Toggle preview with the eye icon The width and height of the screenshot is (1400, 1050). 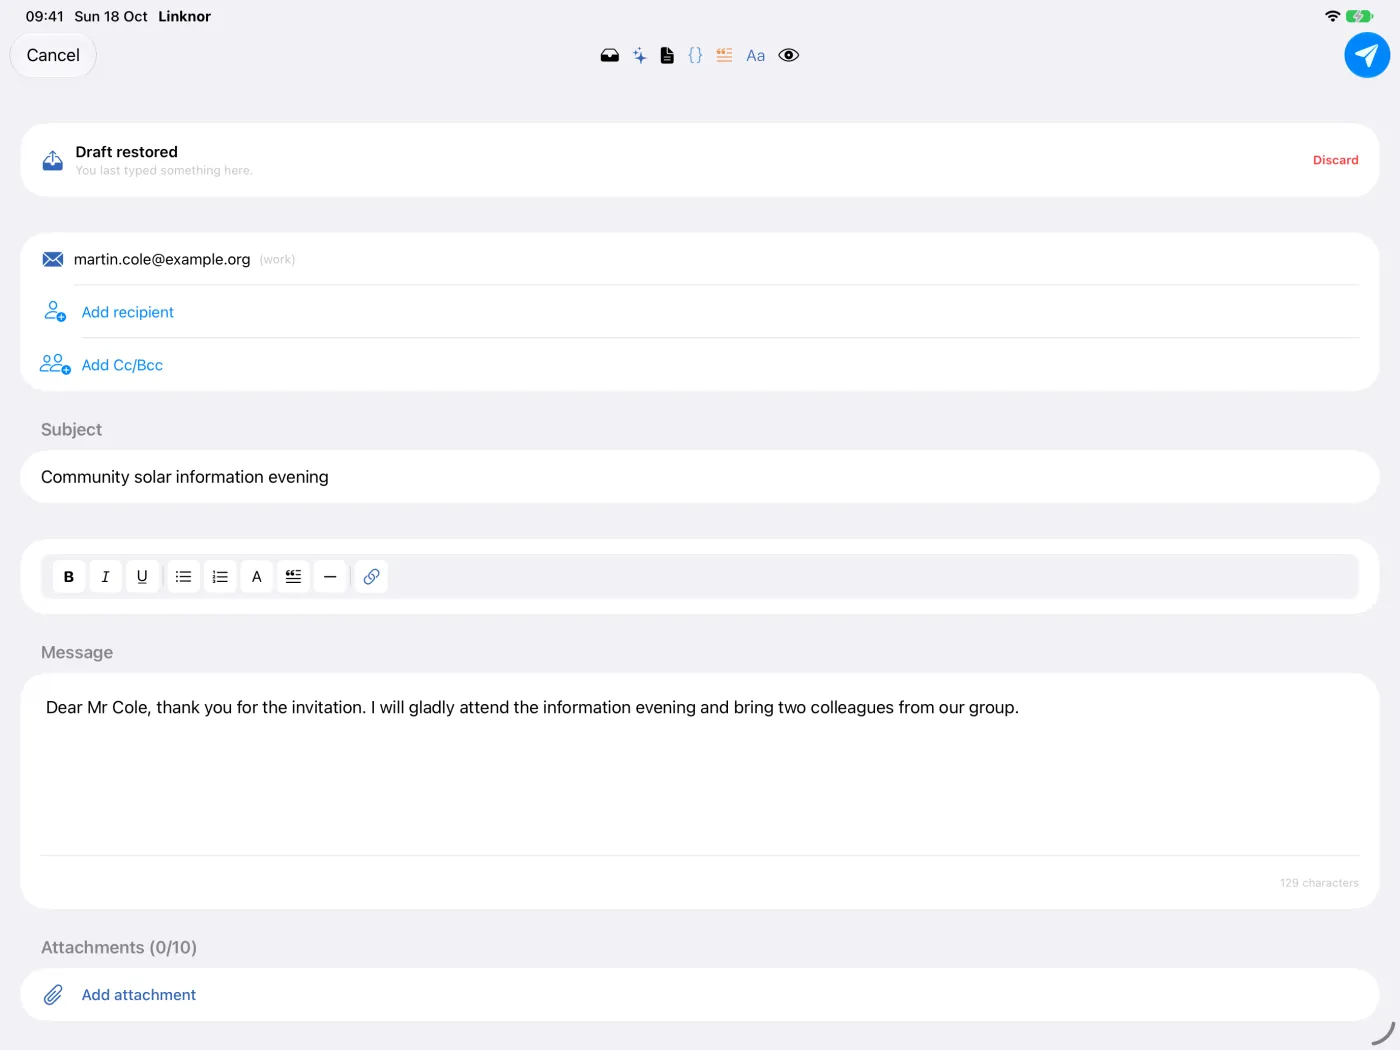(x=789, y=56)
